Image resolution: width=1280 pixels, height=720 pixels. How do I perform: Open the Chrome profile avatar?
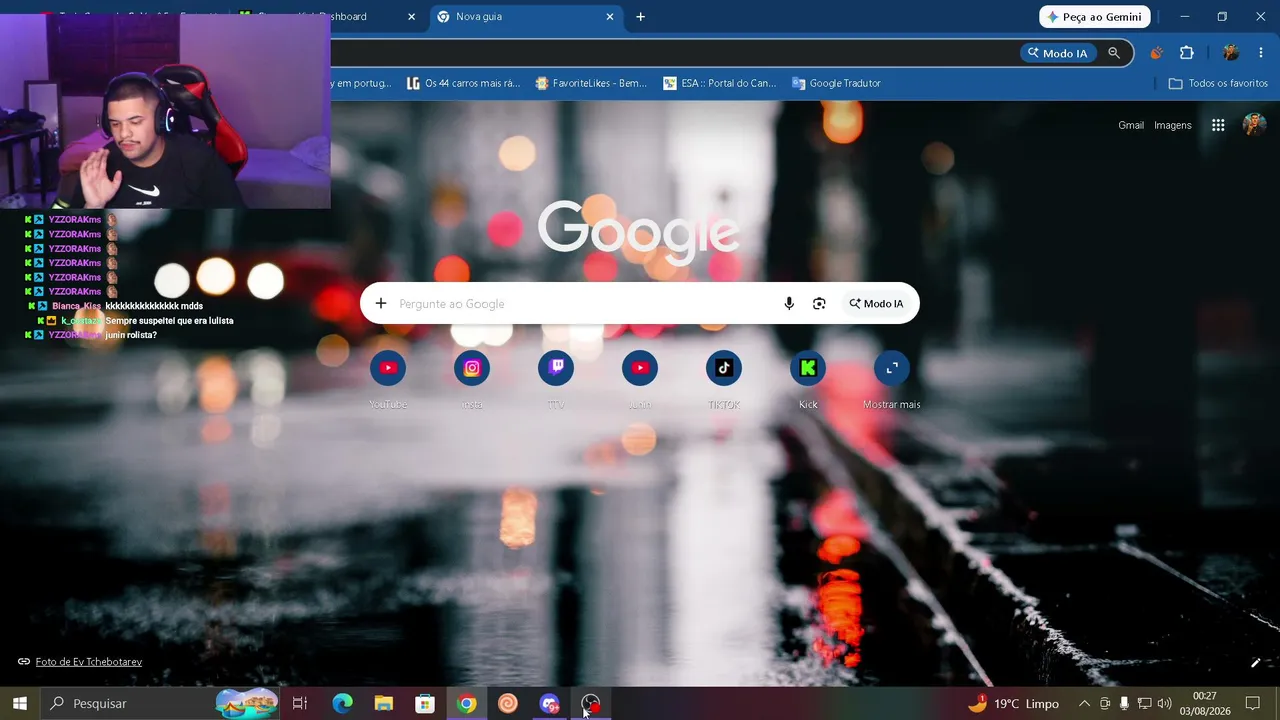pos(1231,53)
